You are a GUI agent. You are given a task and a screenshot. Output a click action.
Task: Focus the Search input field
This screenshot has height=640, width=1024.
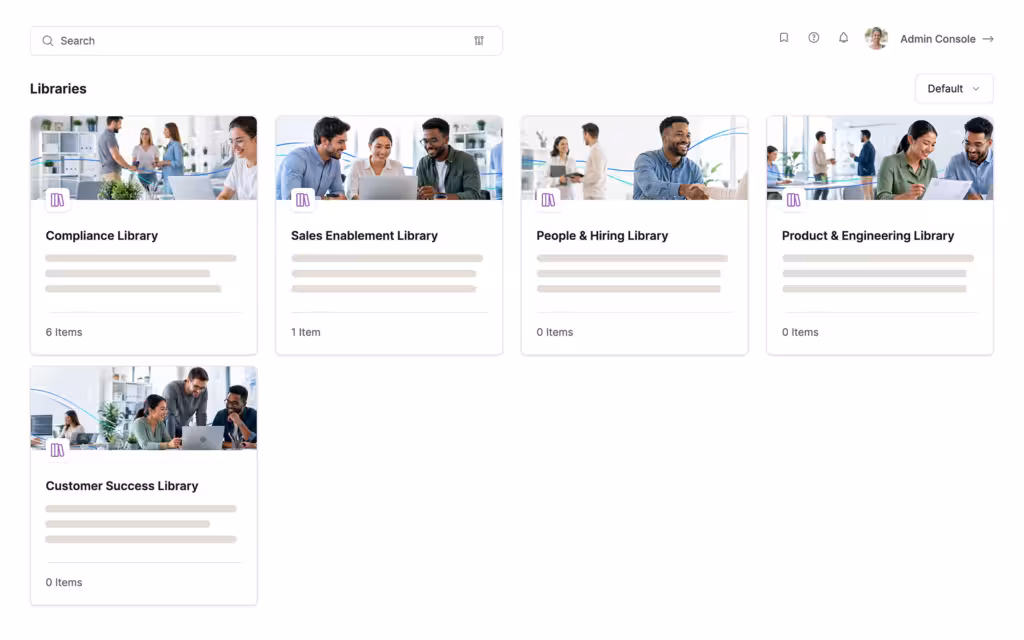pos(266,40)
